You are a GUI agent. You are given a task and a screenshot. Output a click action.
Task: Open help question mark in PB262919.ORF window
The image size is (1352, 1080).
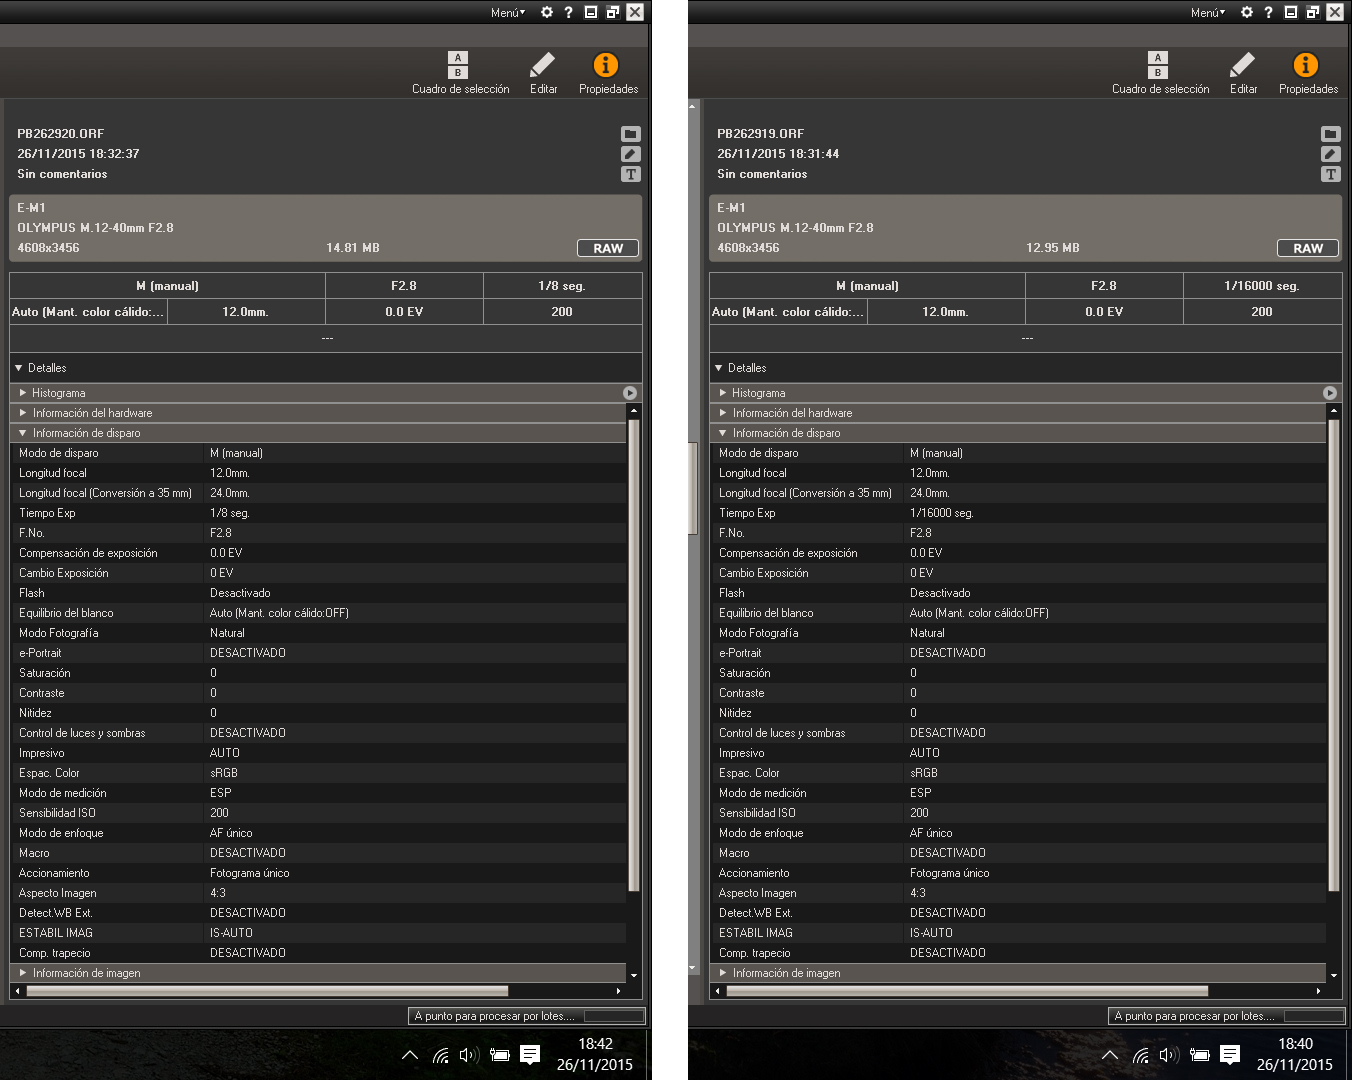[1268, 12]
